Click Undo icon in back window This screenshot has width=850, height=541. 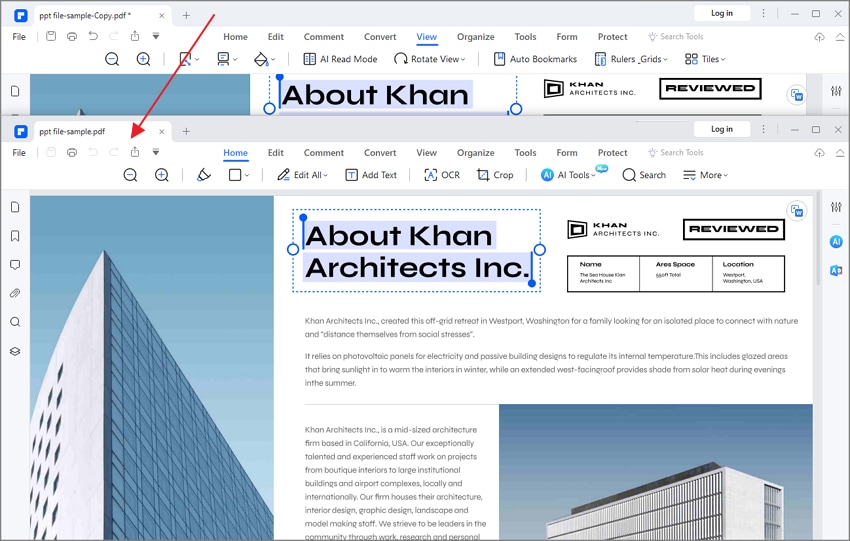click(93, 36)
